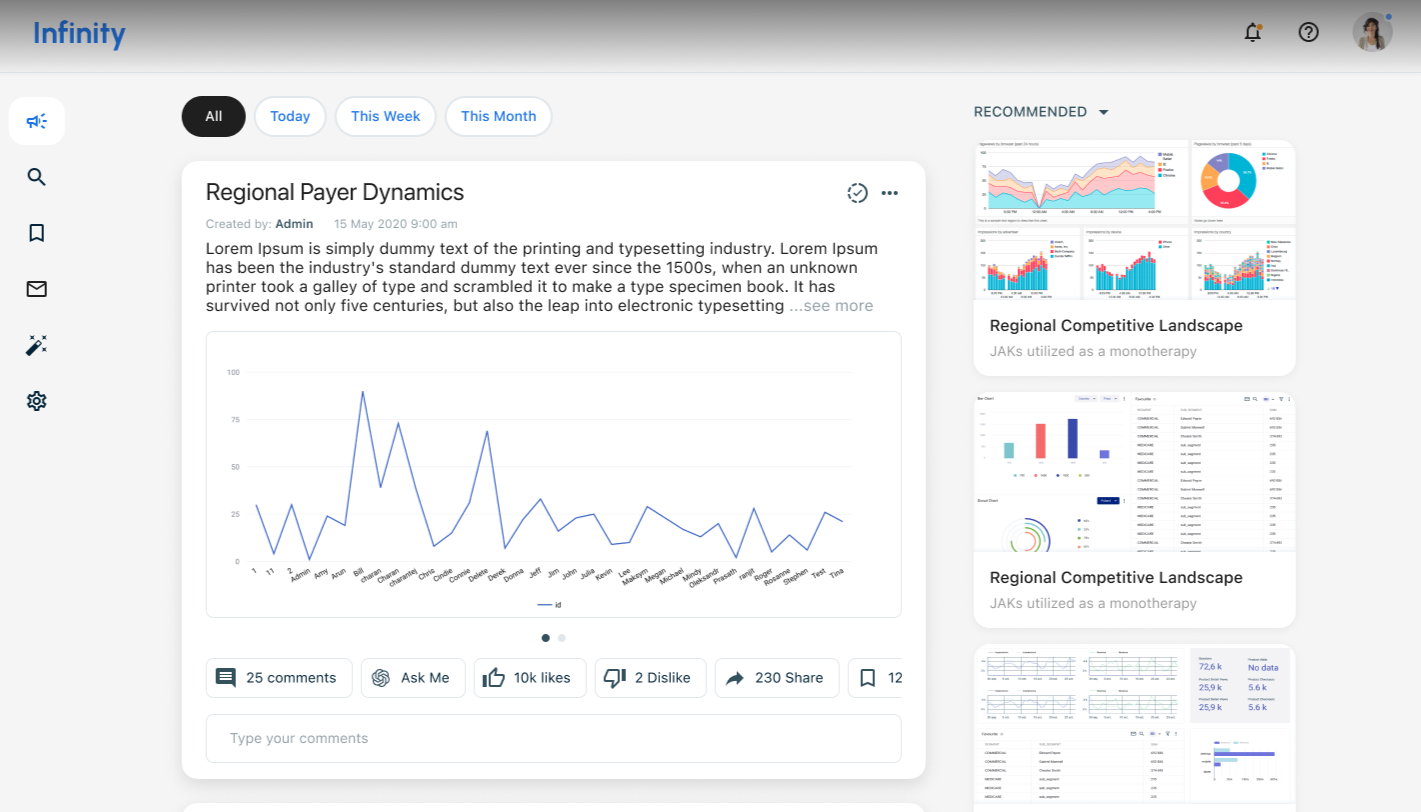
Task: Select the This Week filter tab
Action: coord(385,116)
